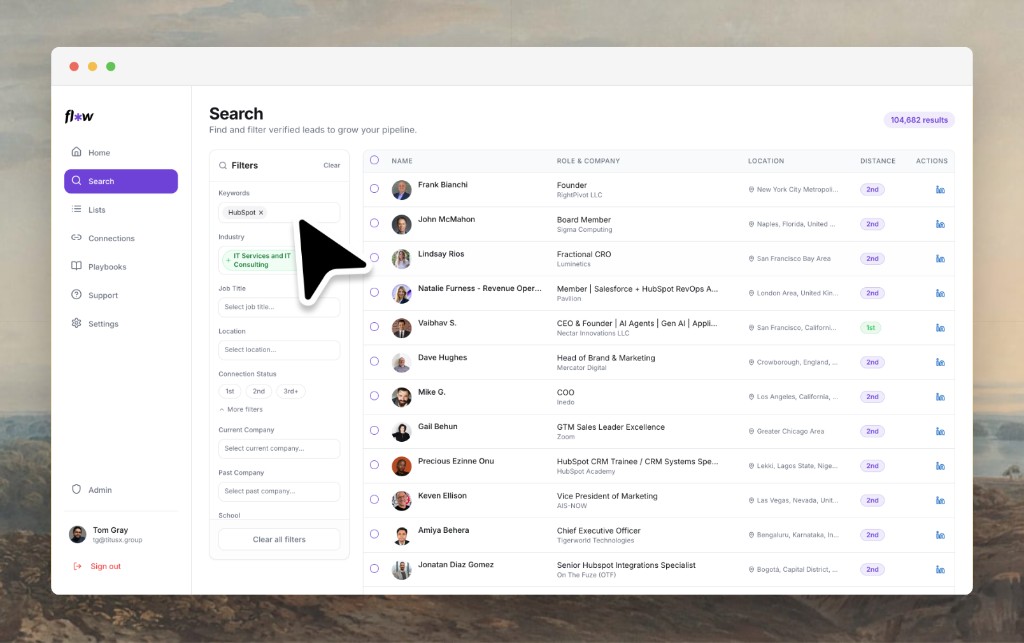This screenshot has height=643, width=1024.
Task: Open Frank Bianchi's LinkedIn action icon
Action: (940, 189)
